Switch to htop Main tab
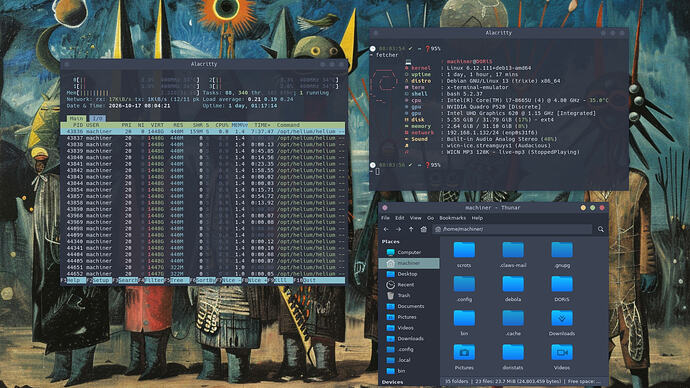690x388 pixels. click(x=76, y=118)
